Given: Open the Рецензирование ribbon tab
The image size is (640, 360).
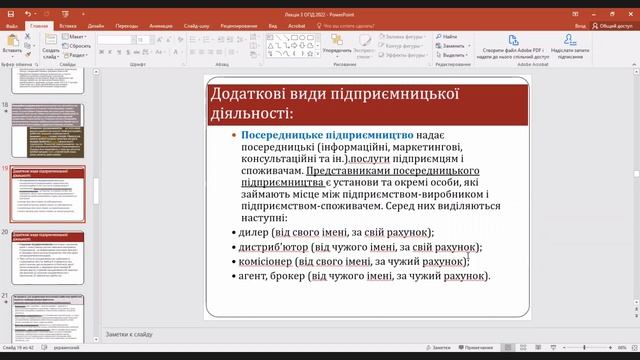Looking at the screenshot, I should [x=239, y=26].
